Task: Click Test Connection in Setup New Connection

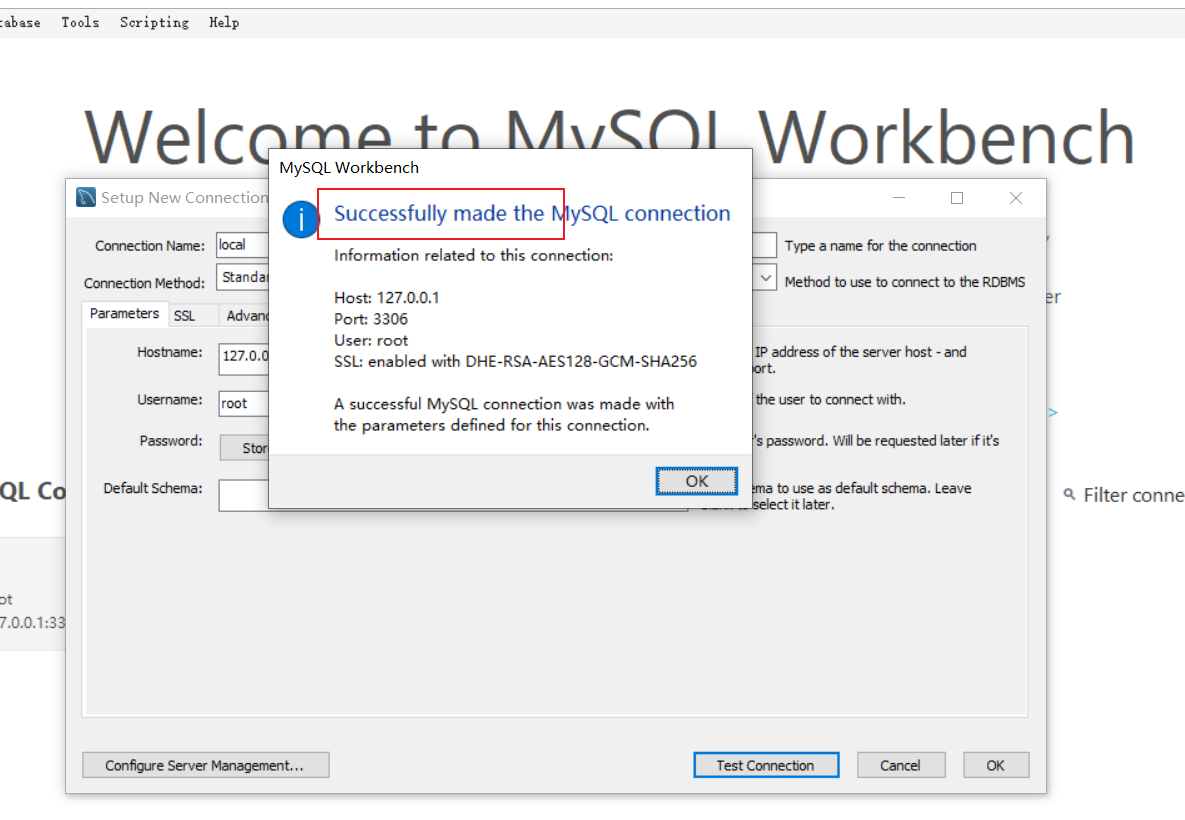Action: (766, 765)
